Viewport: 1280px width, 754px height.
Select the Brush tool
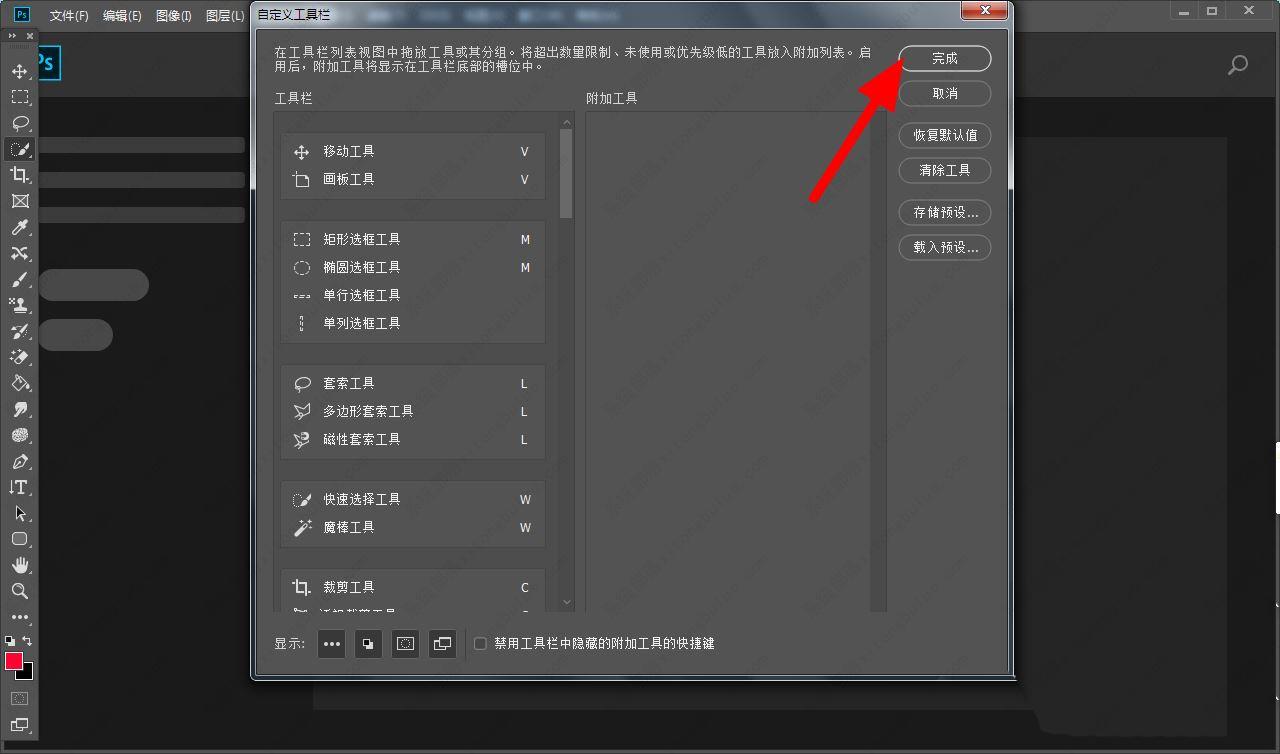pos(20,280)
